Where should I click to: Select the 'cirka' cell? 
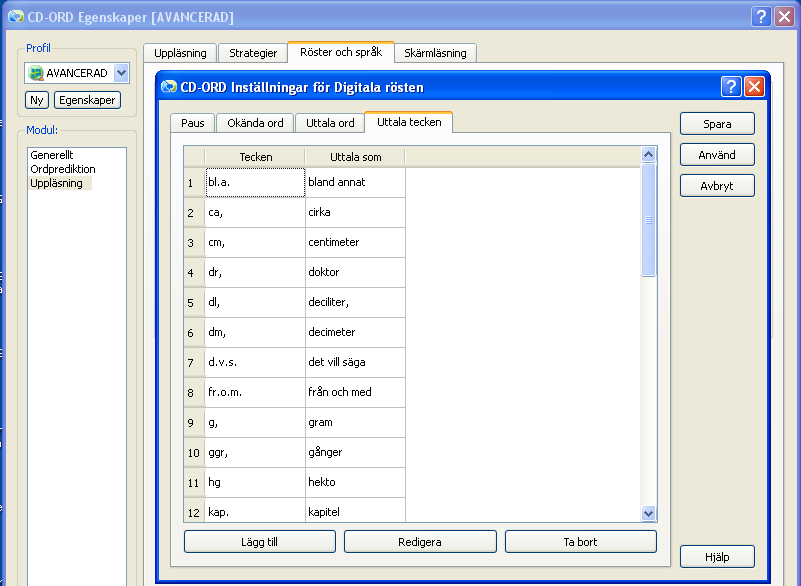[356, 213]
